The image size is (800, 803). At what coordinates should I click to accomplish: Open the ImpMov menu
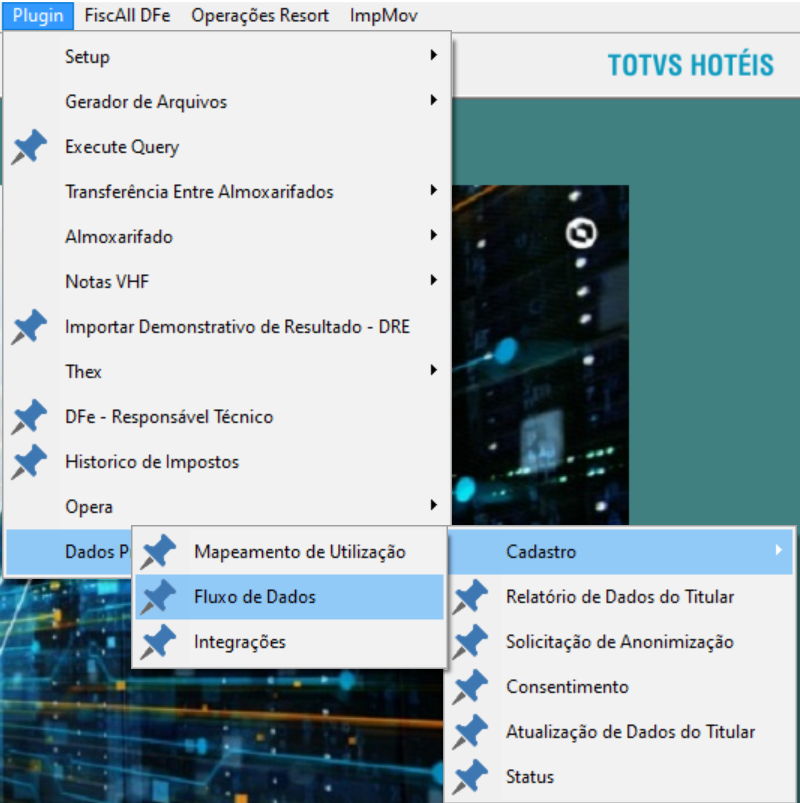tap(384, 16)
